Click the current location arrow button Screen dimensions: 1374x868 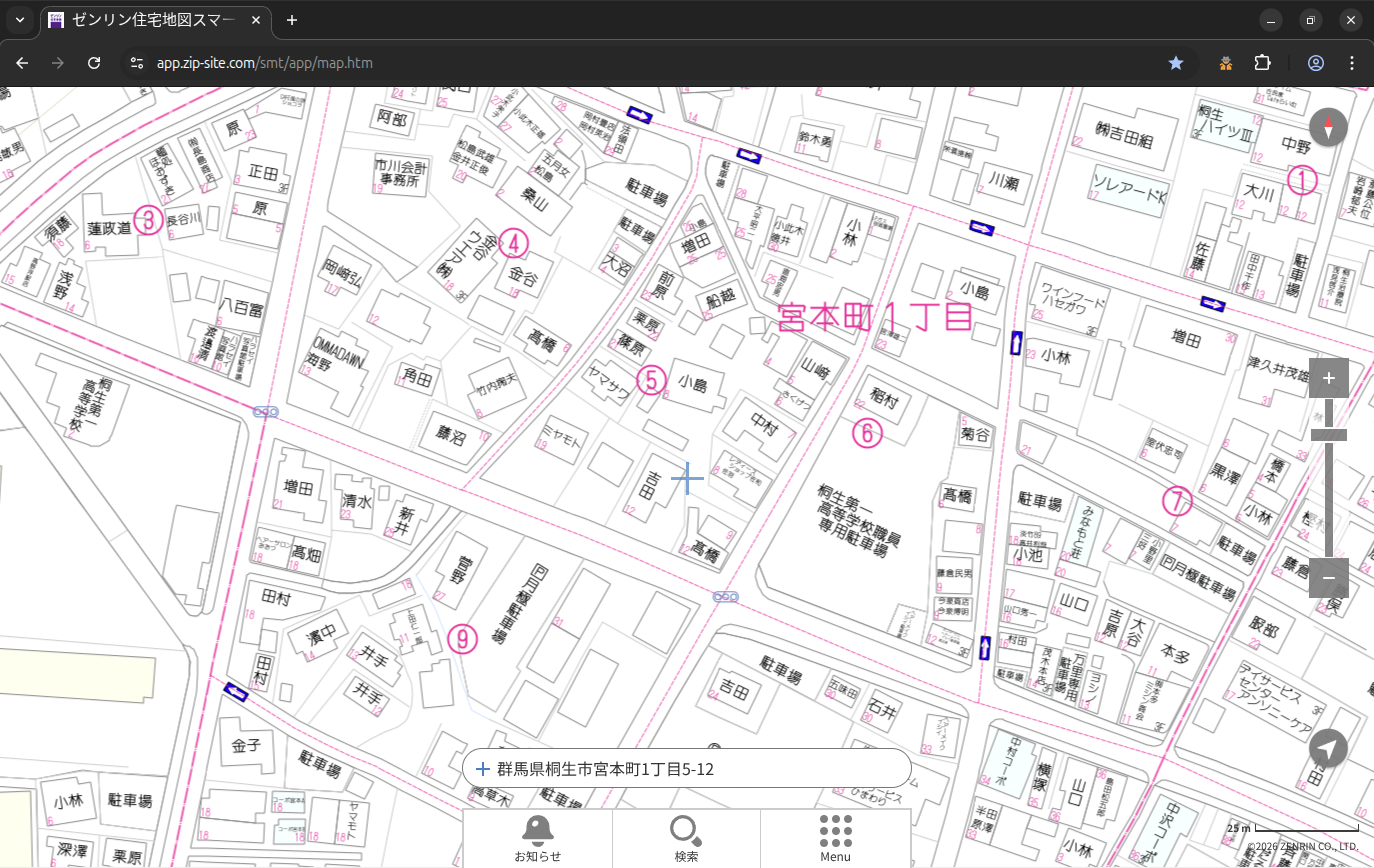(1328, 748)
